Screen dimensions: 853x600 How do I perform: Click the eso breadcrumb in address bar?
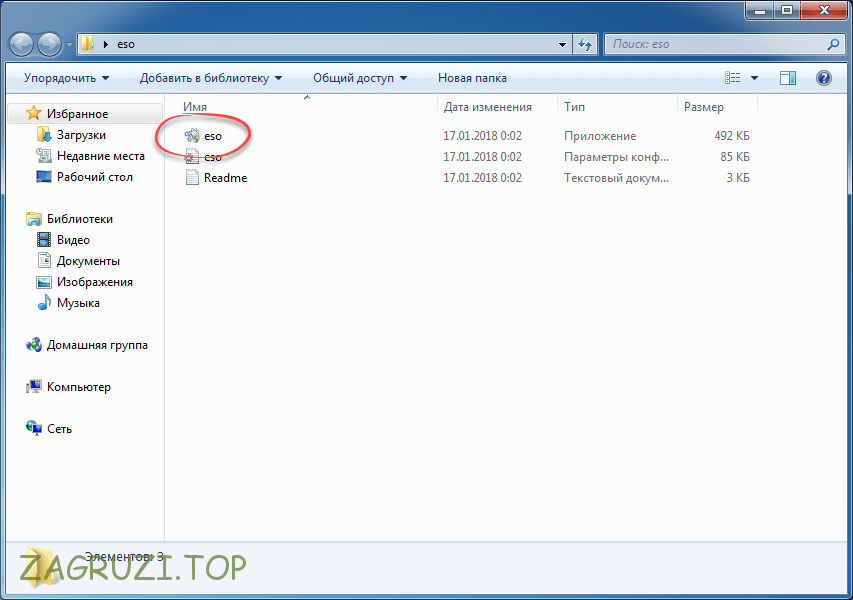[x=126, y=45]
